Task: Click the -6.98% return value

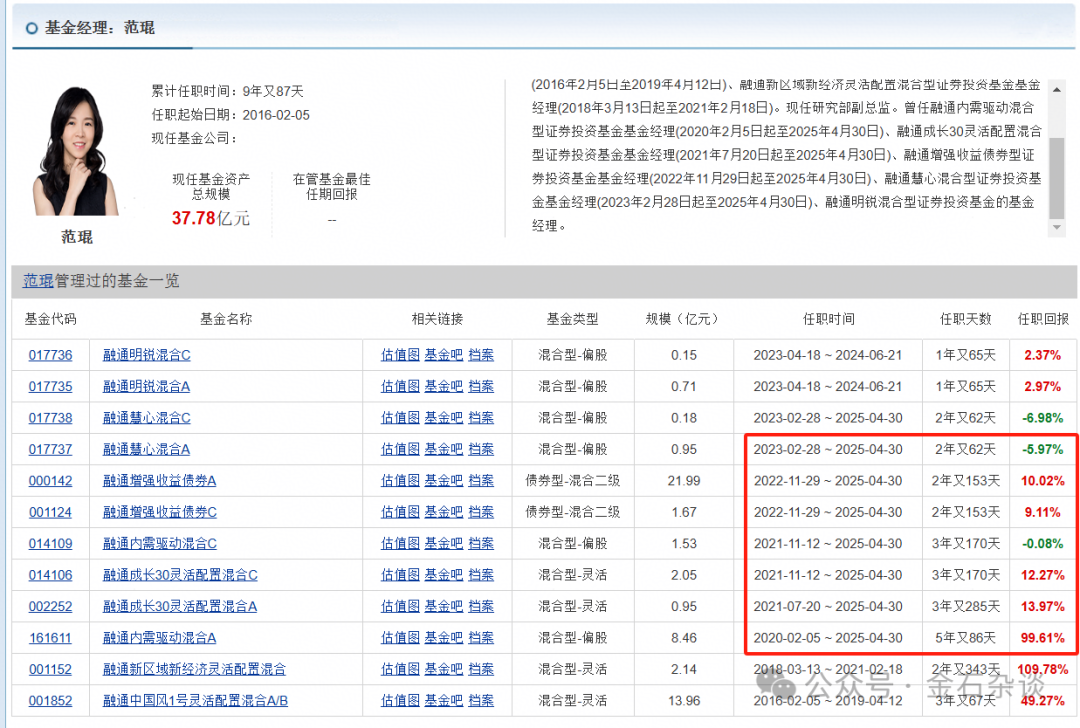Action: tap(1043, 418)
